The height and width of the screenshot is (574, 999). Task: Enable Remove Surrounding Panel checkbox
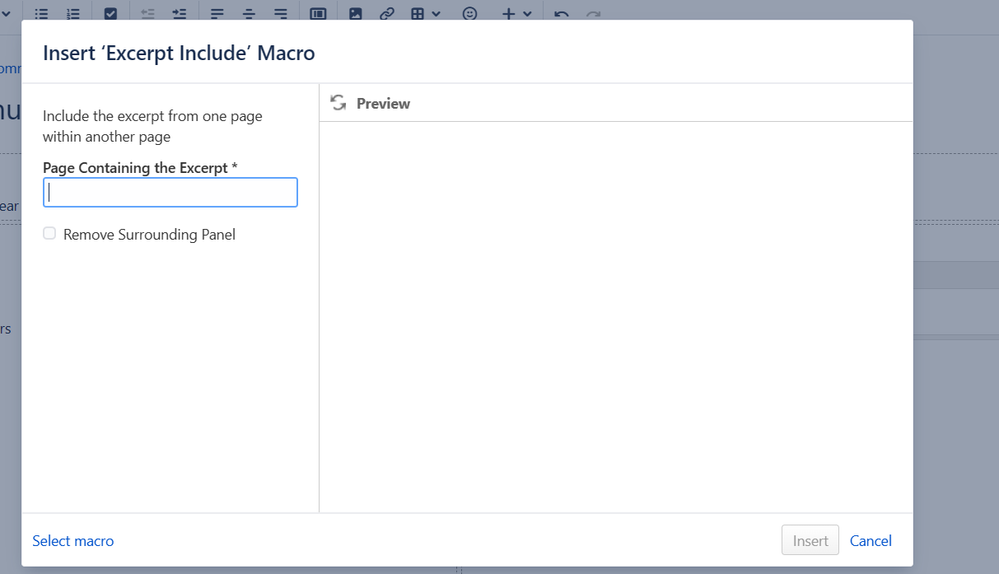point(49,233)
